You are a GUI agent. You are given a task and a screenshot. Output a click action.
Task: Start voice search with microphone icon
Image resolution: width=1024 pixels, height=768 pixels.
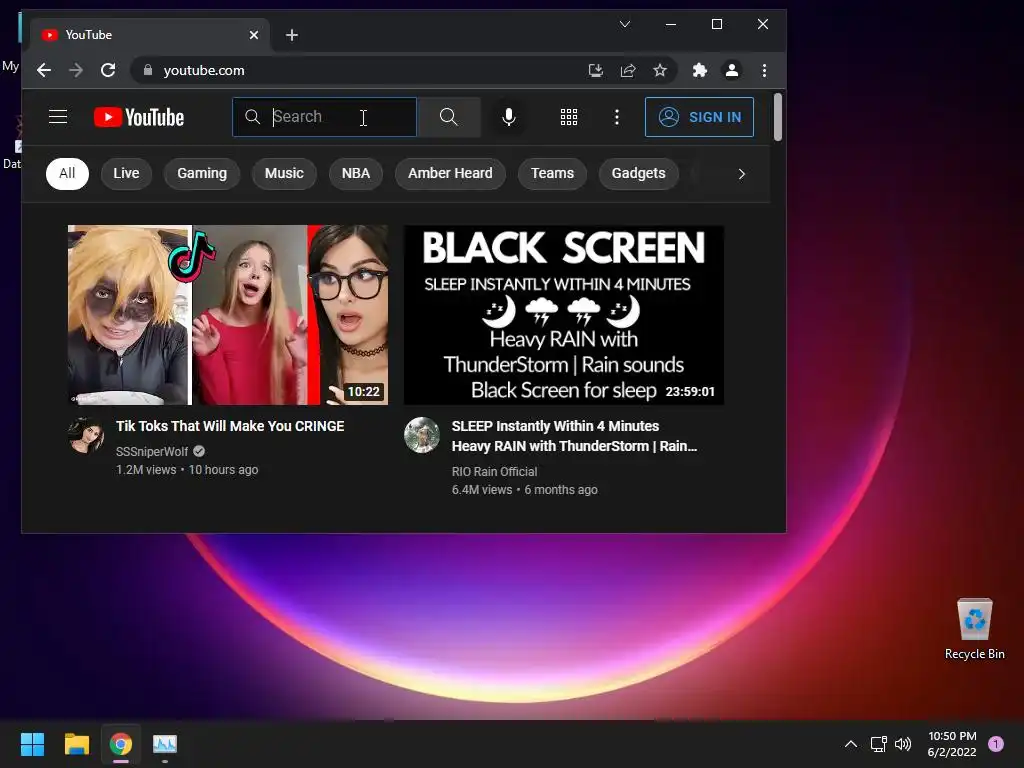tap(509, 117)
